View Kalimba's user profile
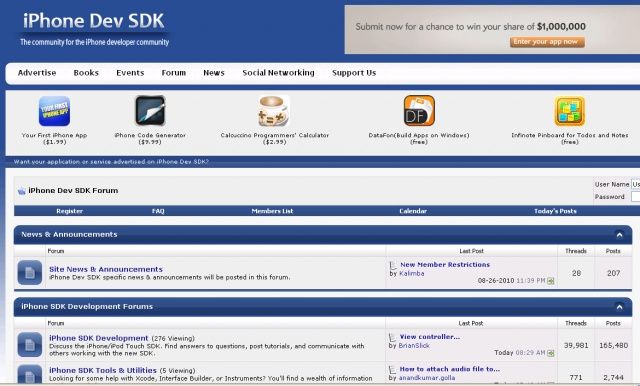Screen dimensions: 640x386 411,273
